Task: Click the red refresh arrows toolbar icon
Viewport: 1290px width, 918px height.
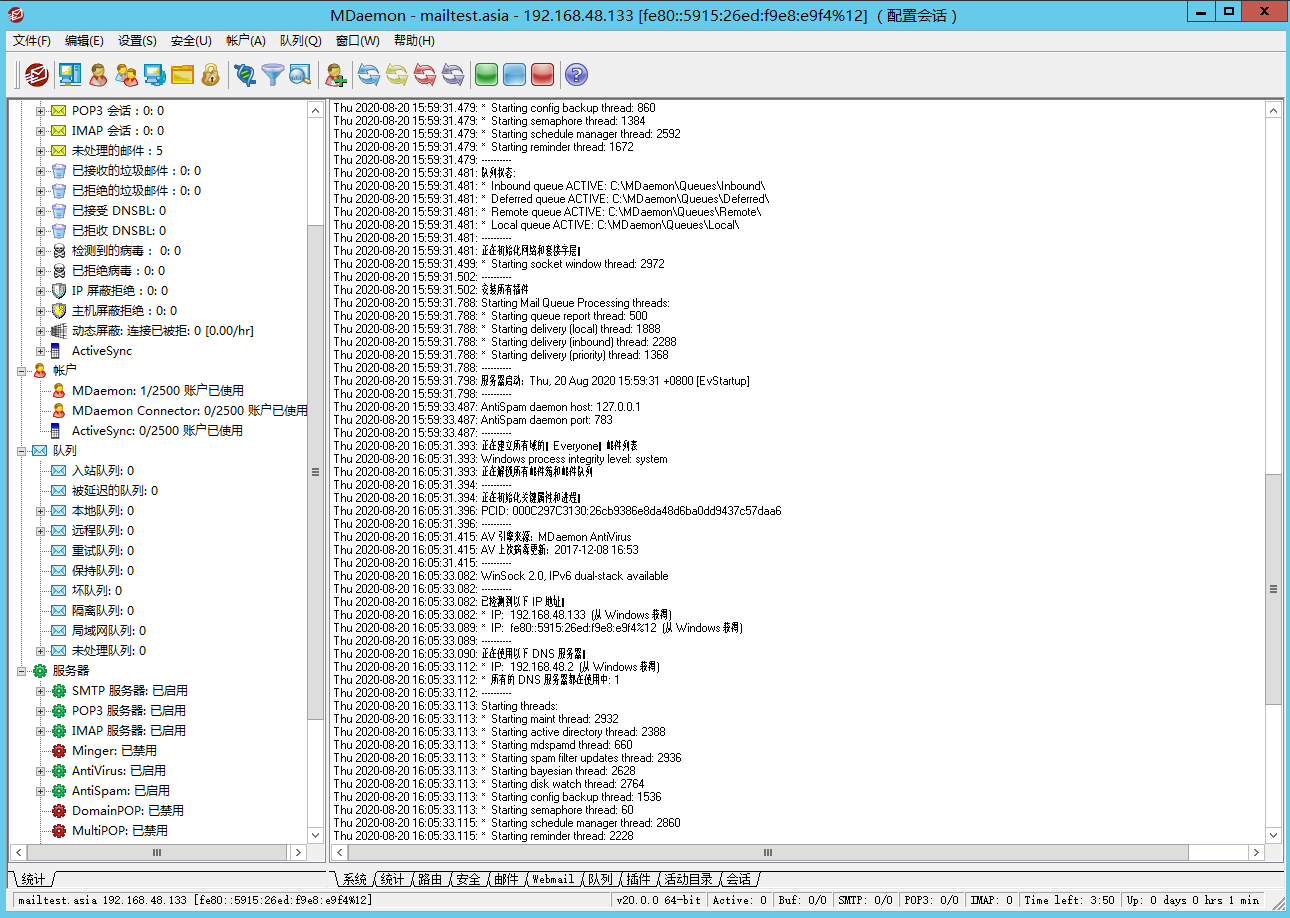Action: coord(425,74)
